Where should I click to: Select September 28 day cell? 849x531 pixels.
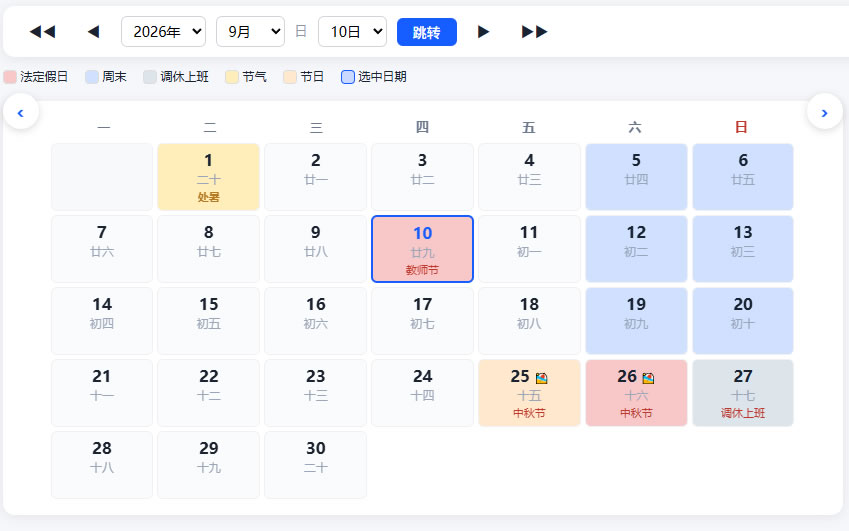click(x=102, y=465)
